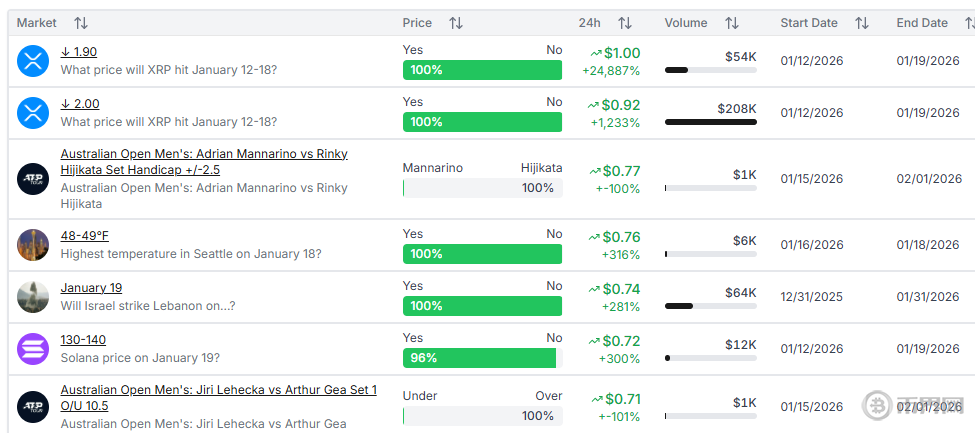Click the XRP icon beside the 2.00 market
The width and height of the screenshot is (975, 433).
33,113
